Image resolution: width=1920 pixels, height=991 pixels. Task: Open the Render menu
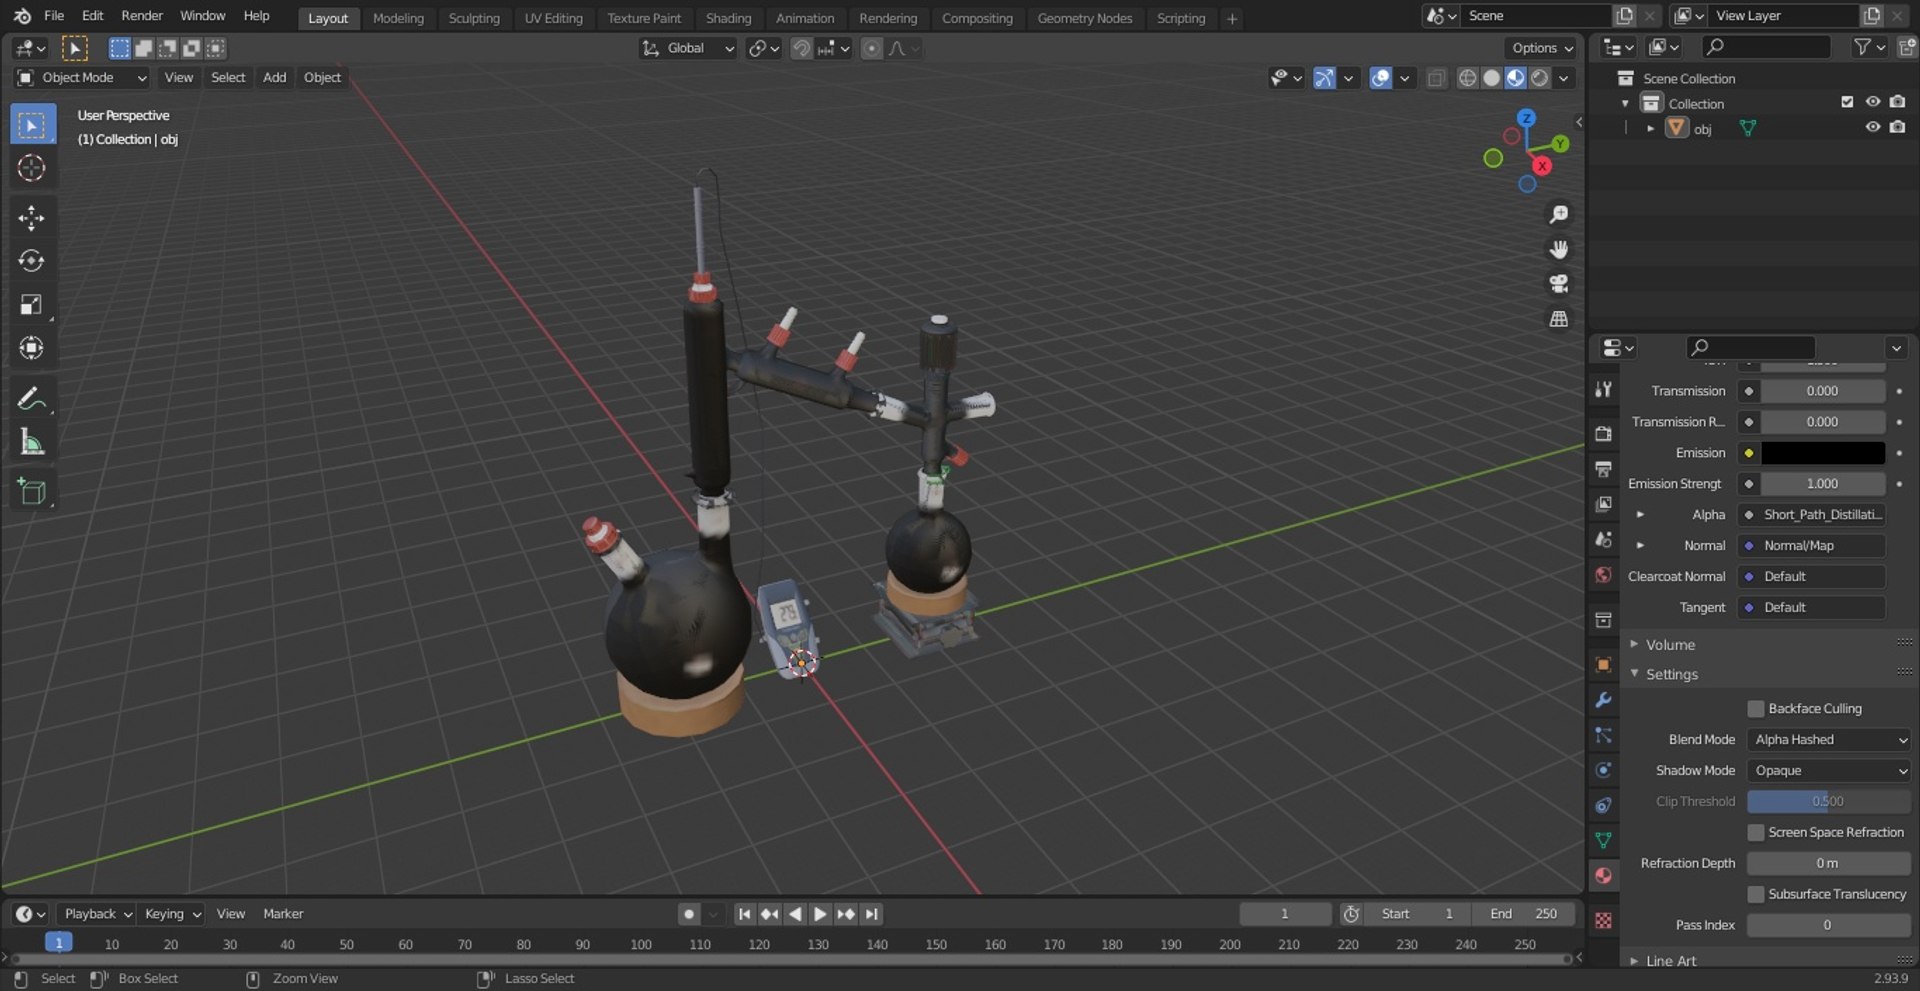[142, 16]
